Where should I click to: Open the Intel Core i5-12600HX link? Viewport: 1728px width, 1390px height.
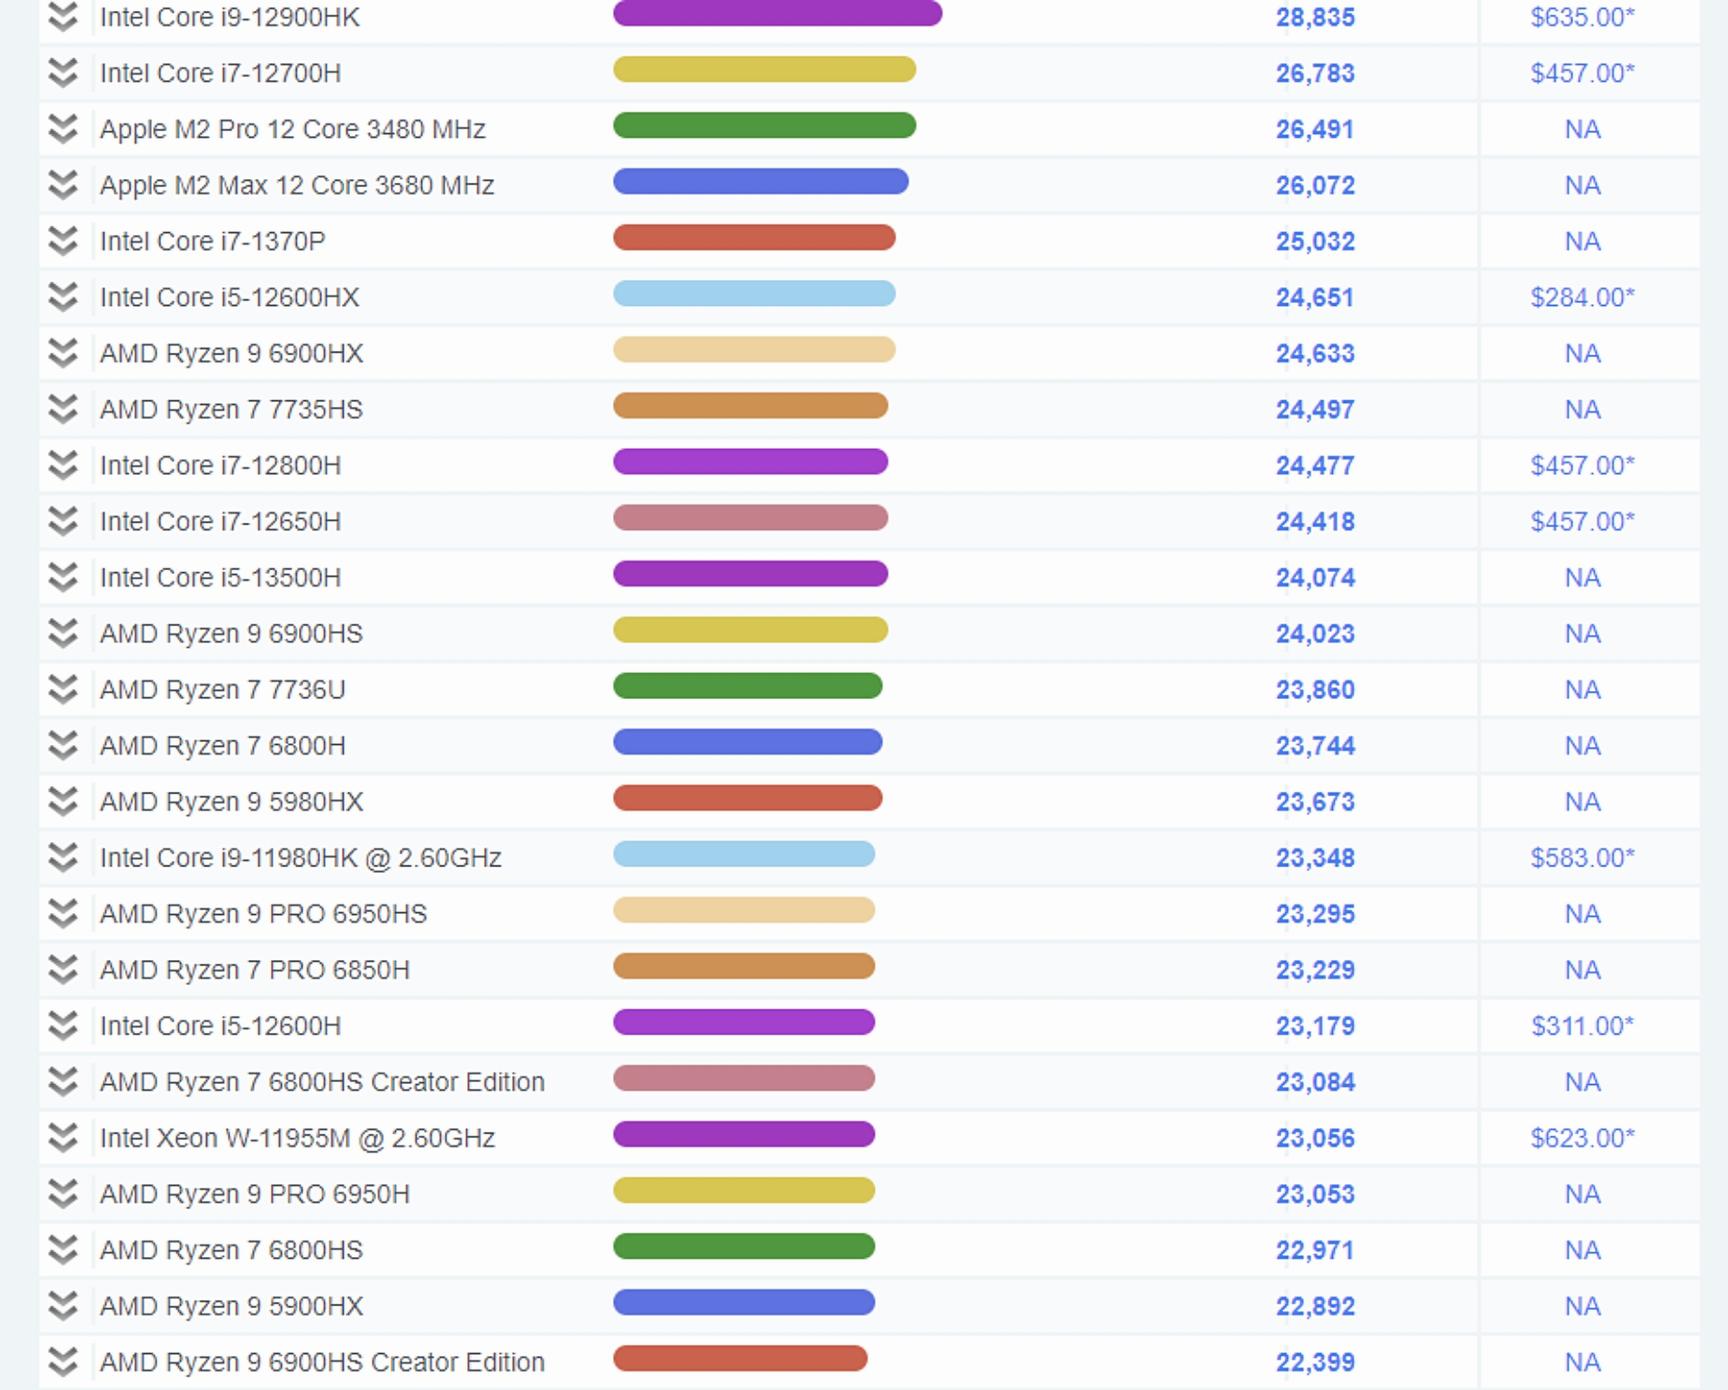[230, 297]
